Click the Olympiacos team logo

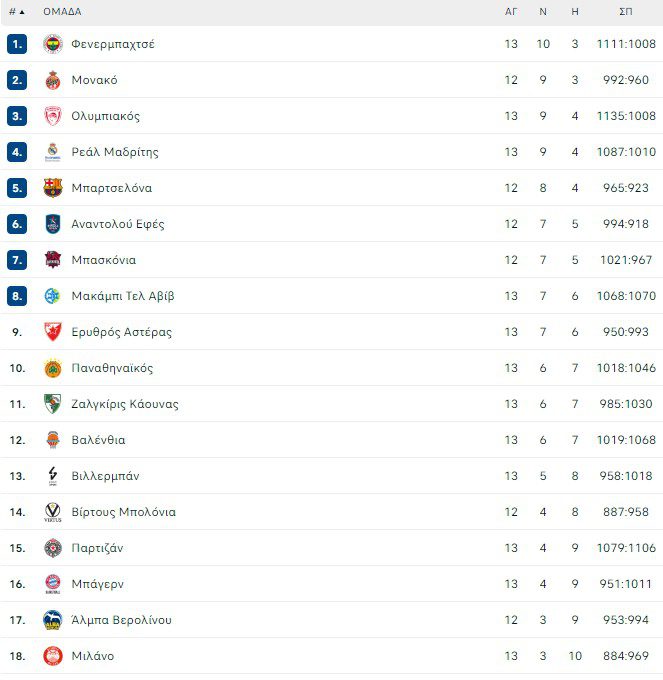[x=53, y=116]
